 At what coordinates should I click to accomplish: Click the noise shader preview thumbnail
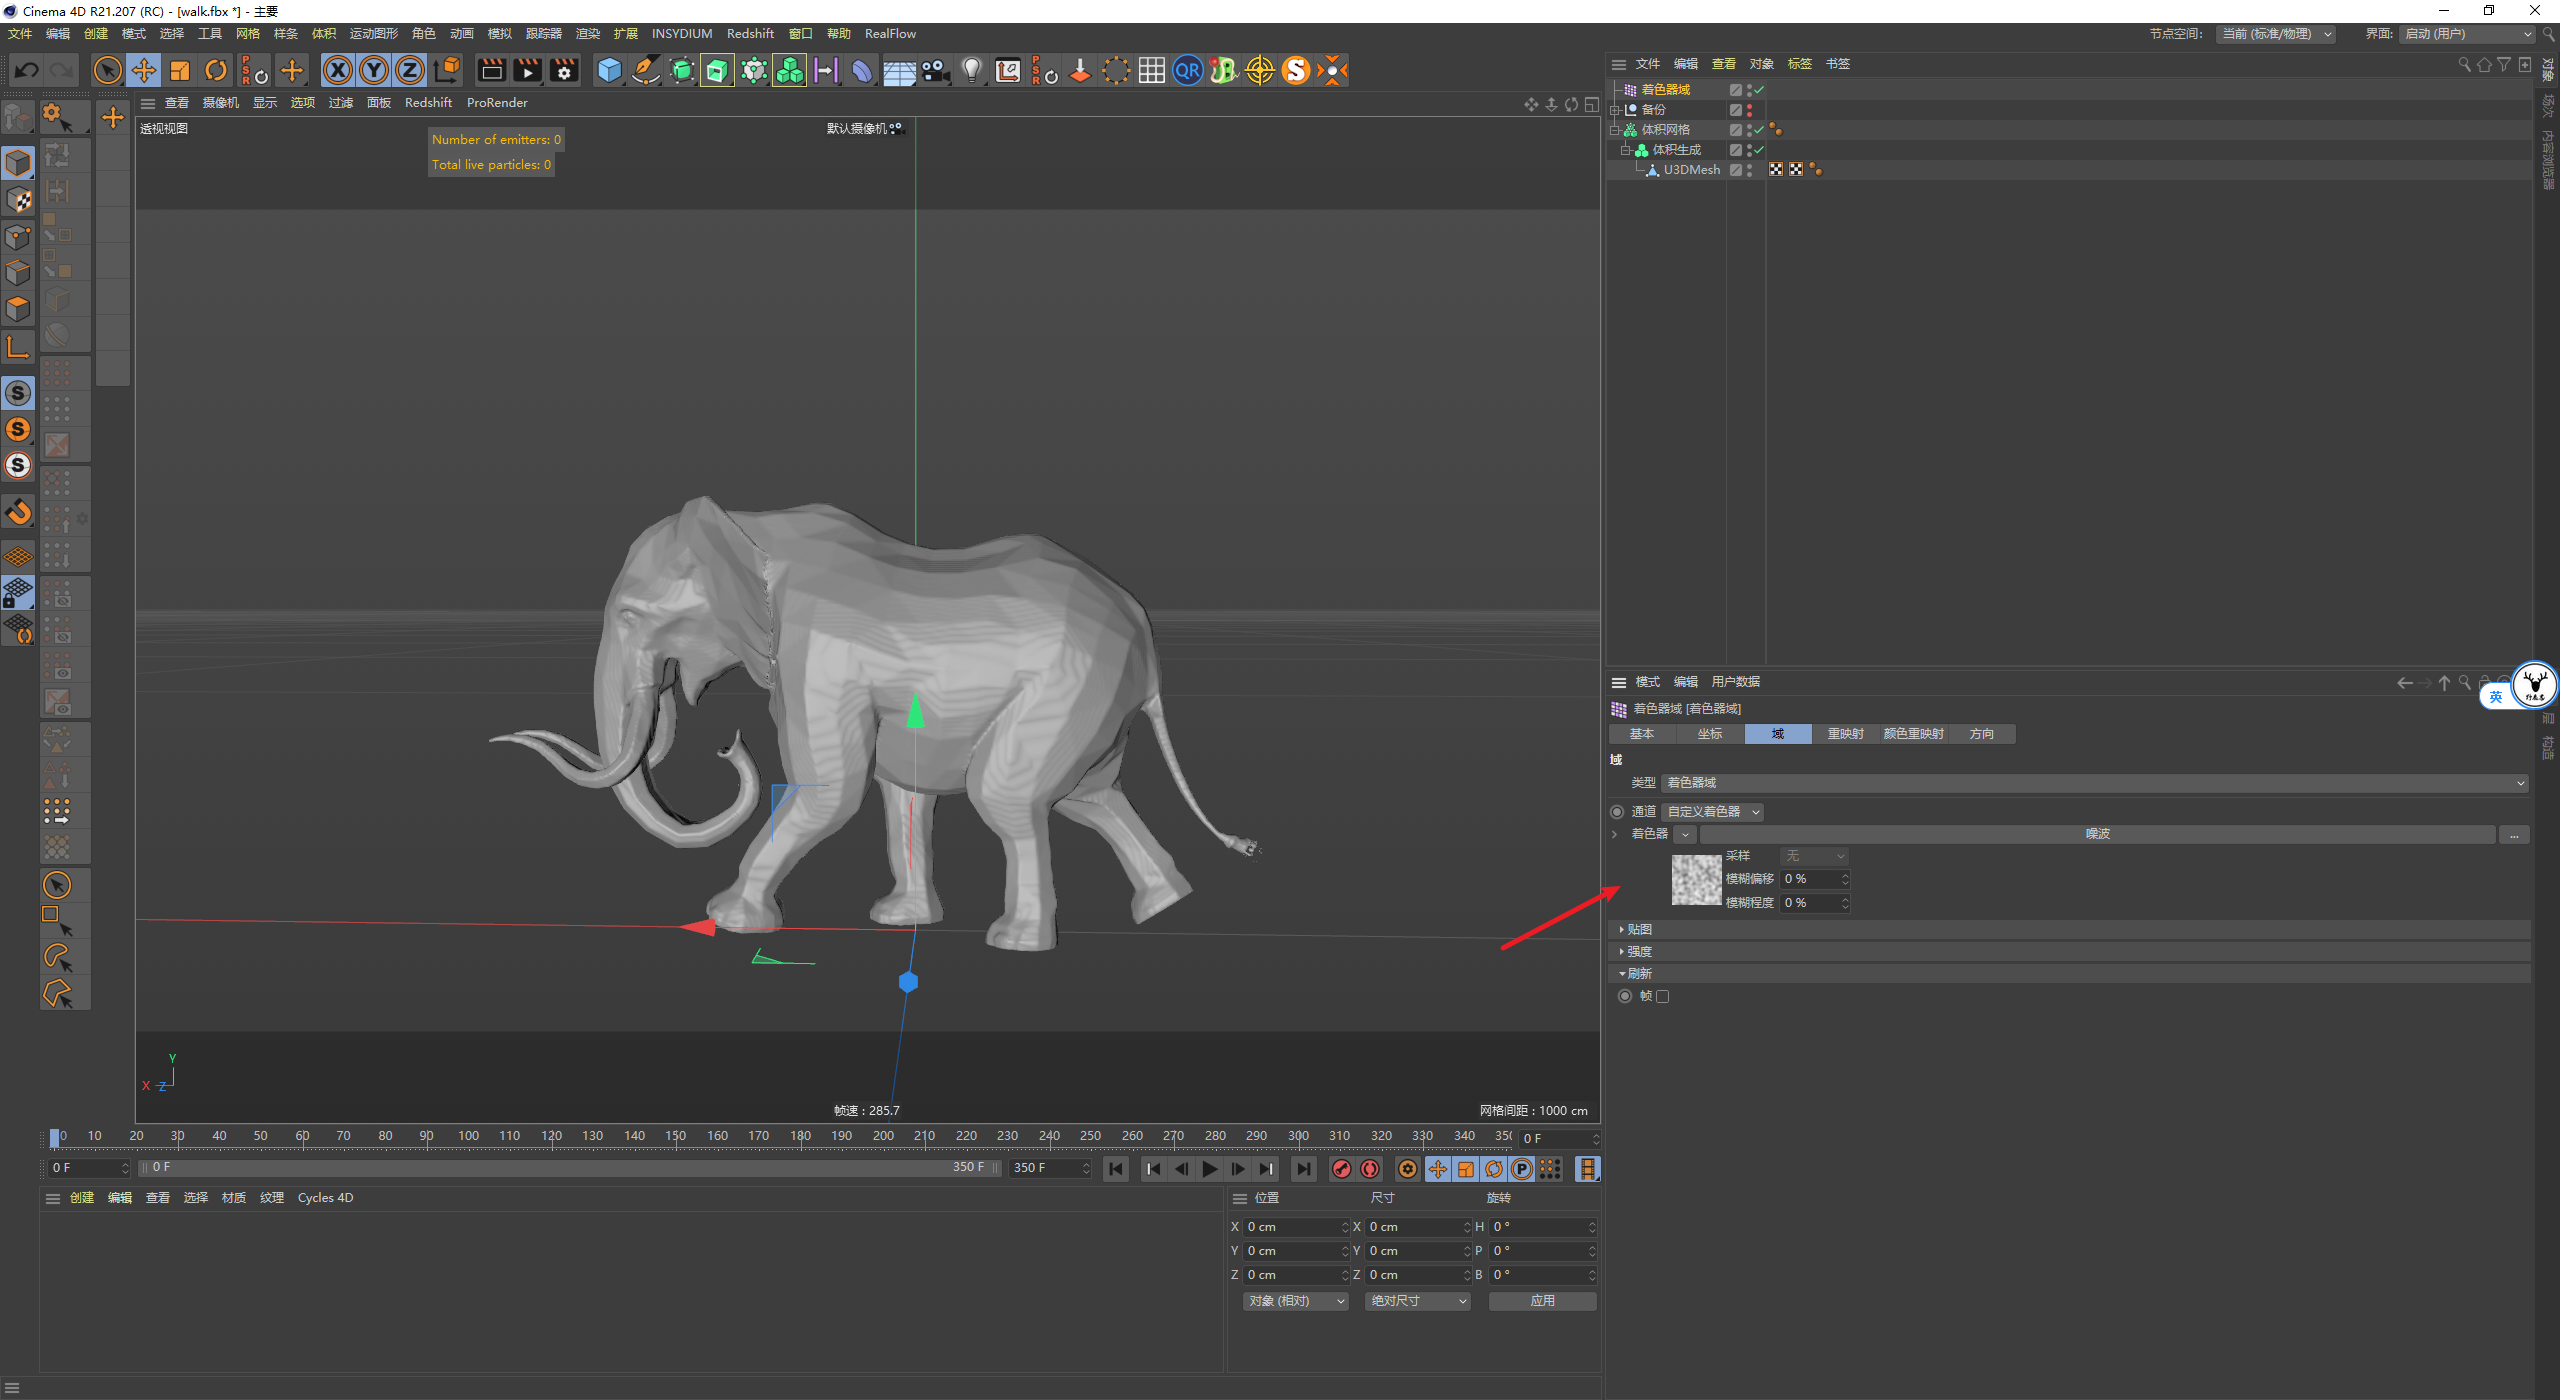(1696, 880)
